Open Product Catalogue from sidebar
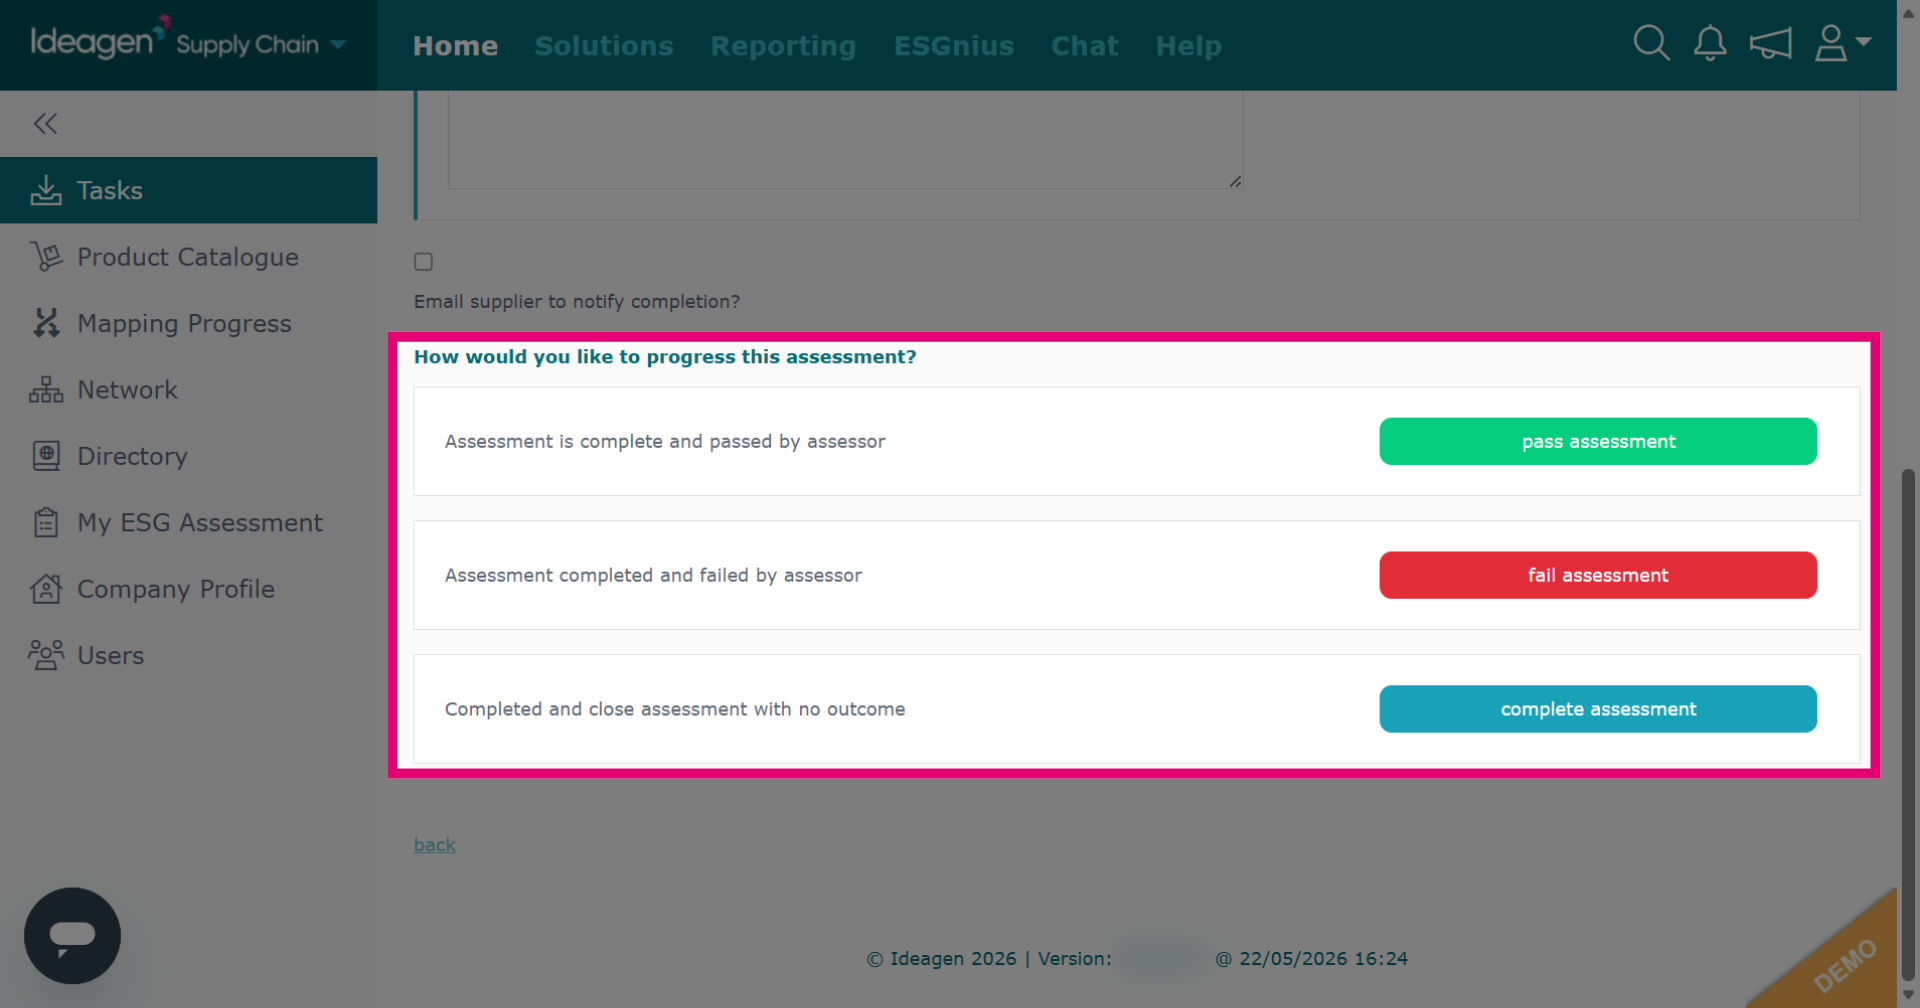Image resolution: width=1920 pixels, height=1008 pixels. 188,257
